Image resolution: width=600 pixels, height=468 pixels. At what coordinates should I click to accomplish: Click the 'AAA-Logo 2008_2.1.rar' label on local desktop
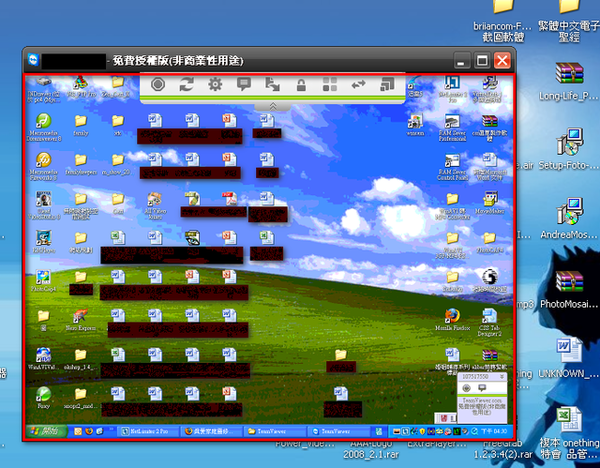(x=371, y=449)
